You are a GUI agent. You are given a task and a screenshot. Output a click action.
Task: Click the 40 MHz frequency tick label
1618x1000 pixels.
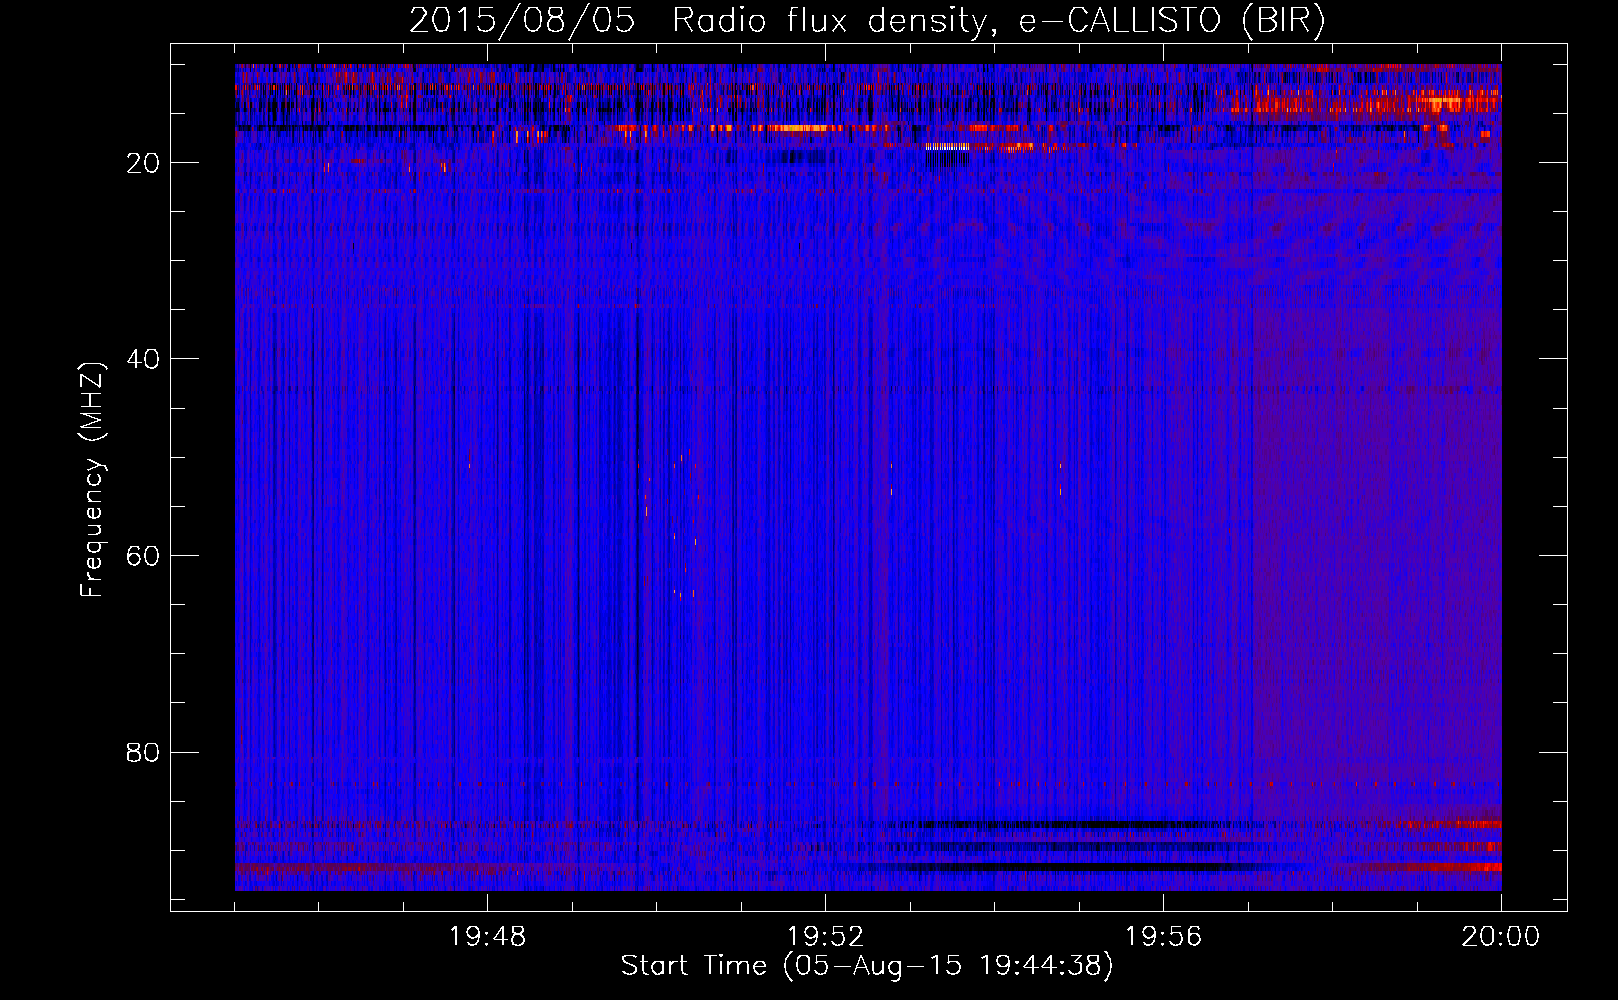click(x=144, y=359)
